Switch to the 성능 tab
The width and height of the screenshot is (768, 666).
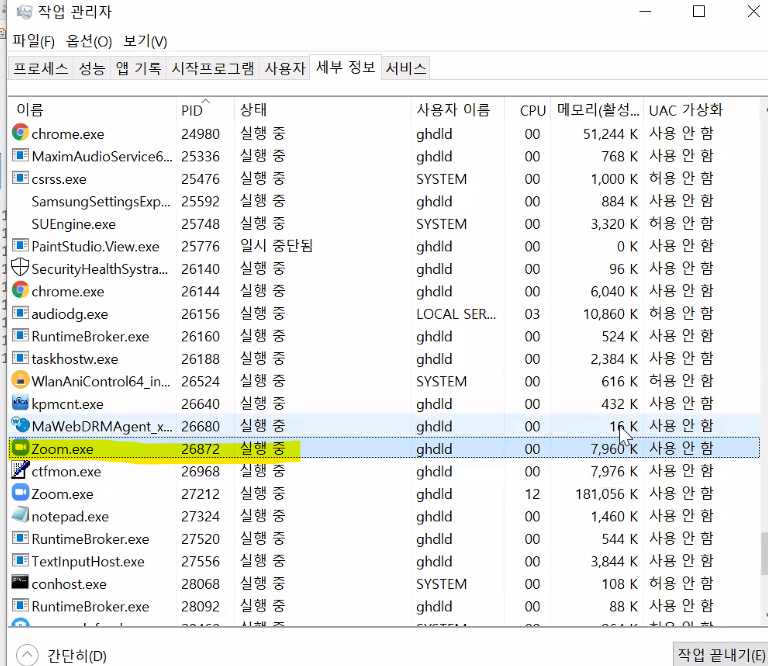(92, 68)
